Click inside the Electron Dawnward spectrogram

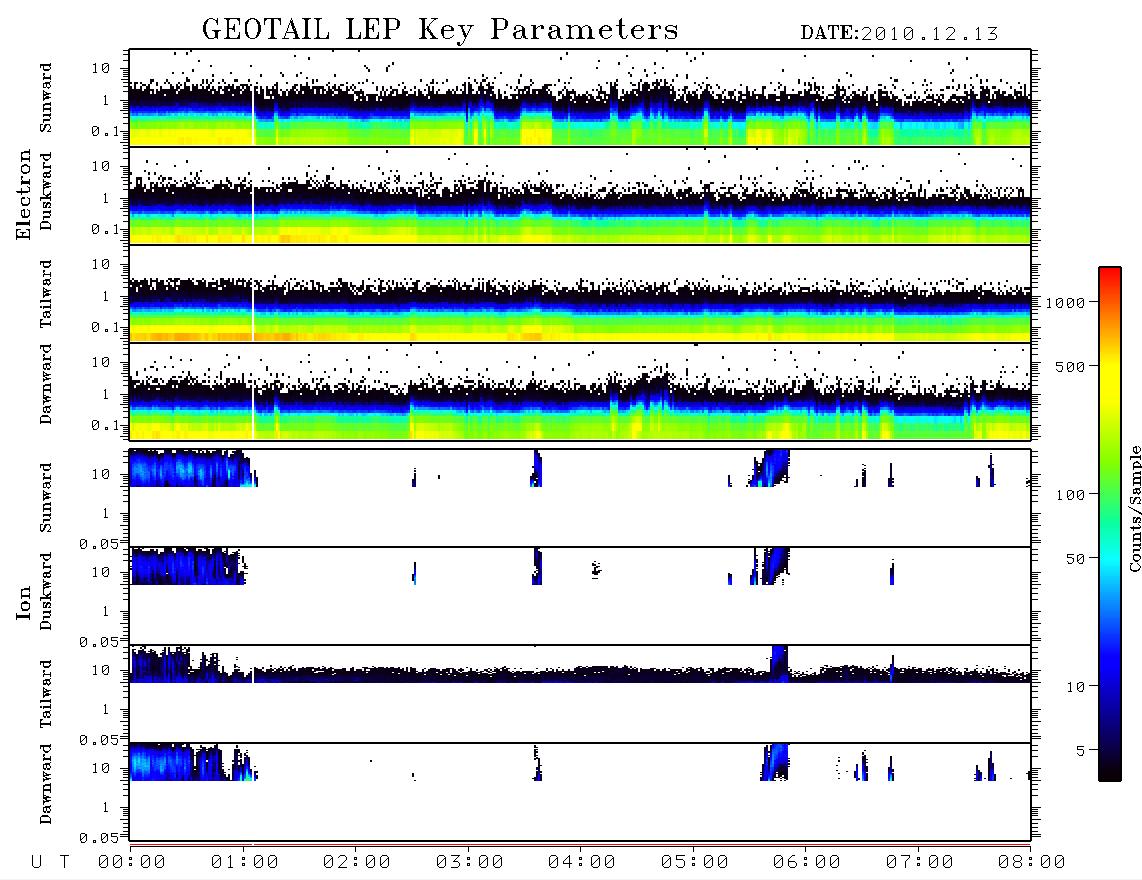(x=580, y=391)
